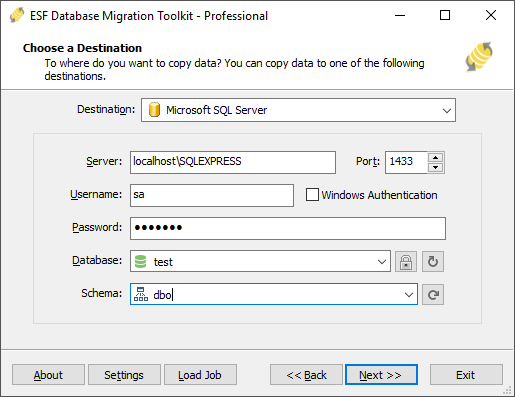Click the About button
The image size is (515, 397).
pos(48,375)
